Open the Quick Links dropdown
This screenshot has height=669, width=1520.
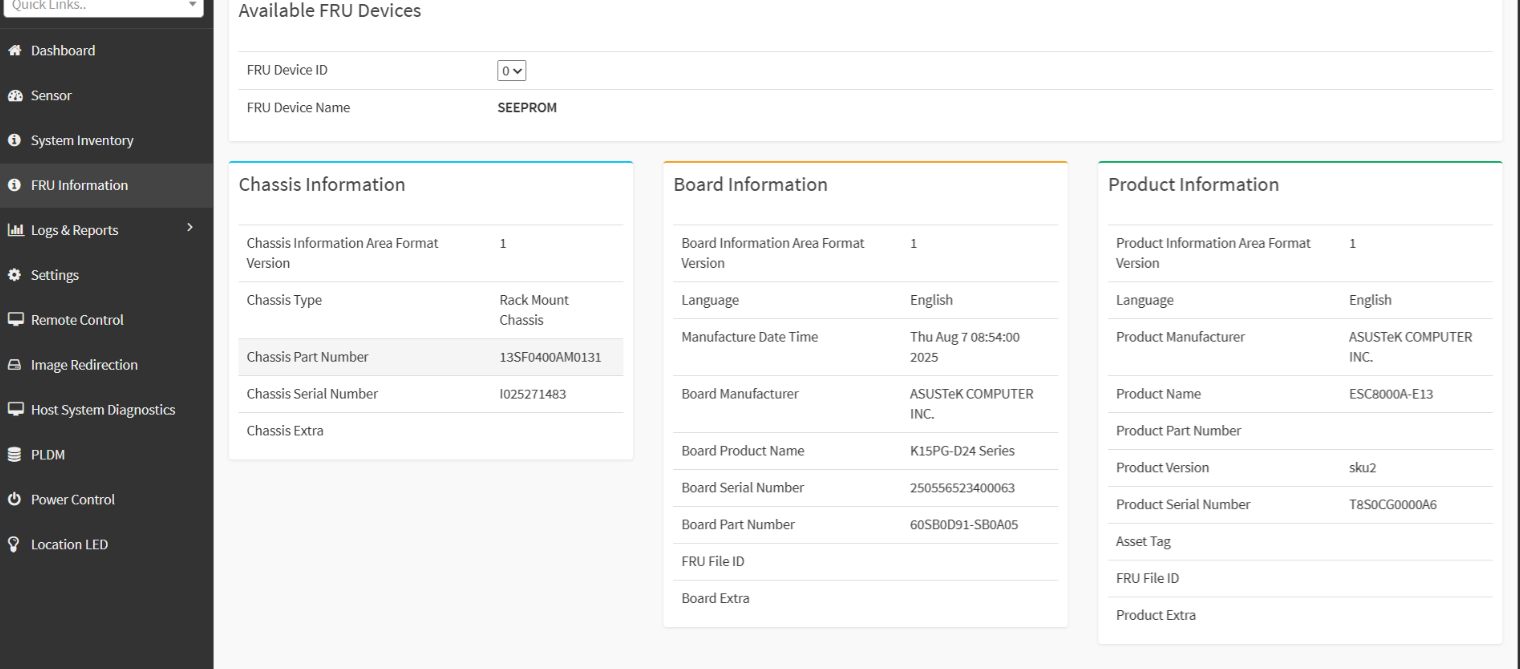[104, 6]
